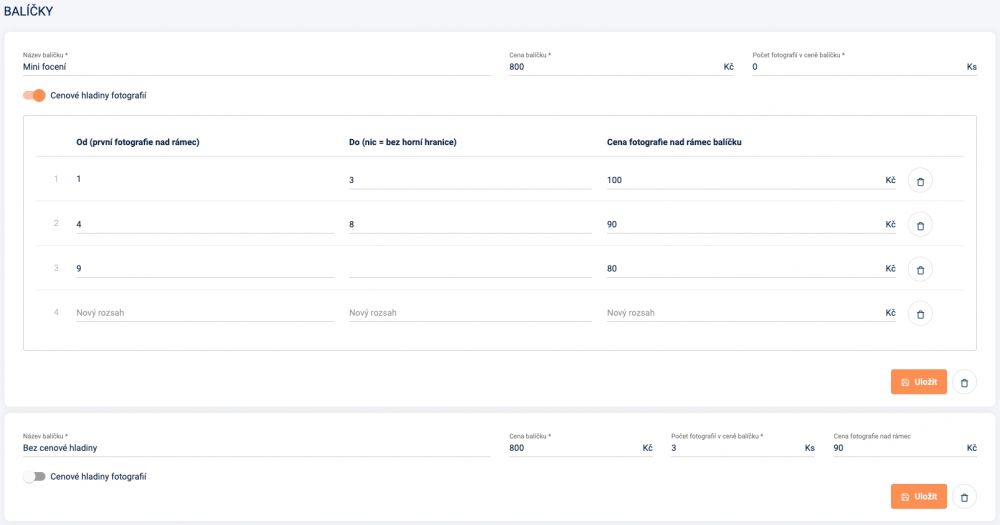1000x525 pixels.
Task: Remove price tier row 3
Action: [920, 269]
